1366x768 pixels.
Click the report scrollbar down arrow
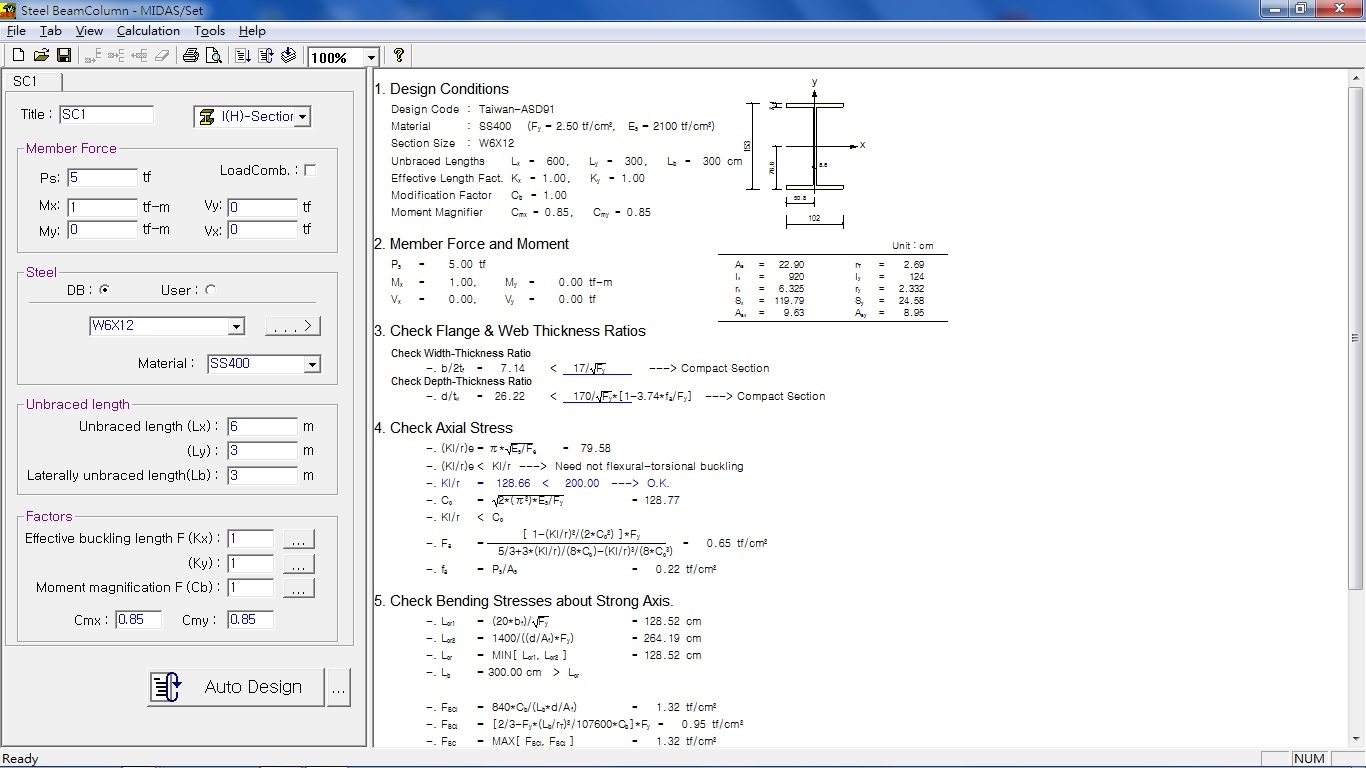point(1355,739)
